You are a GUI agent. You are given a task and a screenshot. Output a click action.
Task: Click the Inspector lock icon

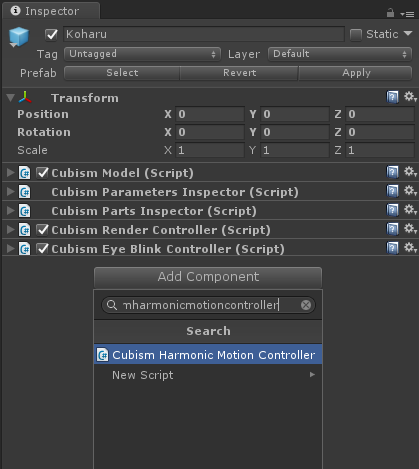[x=390, y=13]
